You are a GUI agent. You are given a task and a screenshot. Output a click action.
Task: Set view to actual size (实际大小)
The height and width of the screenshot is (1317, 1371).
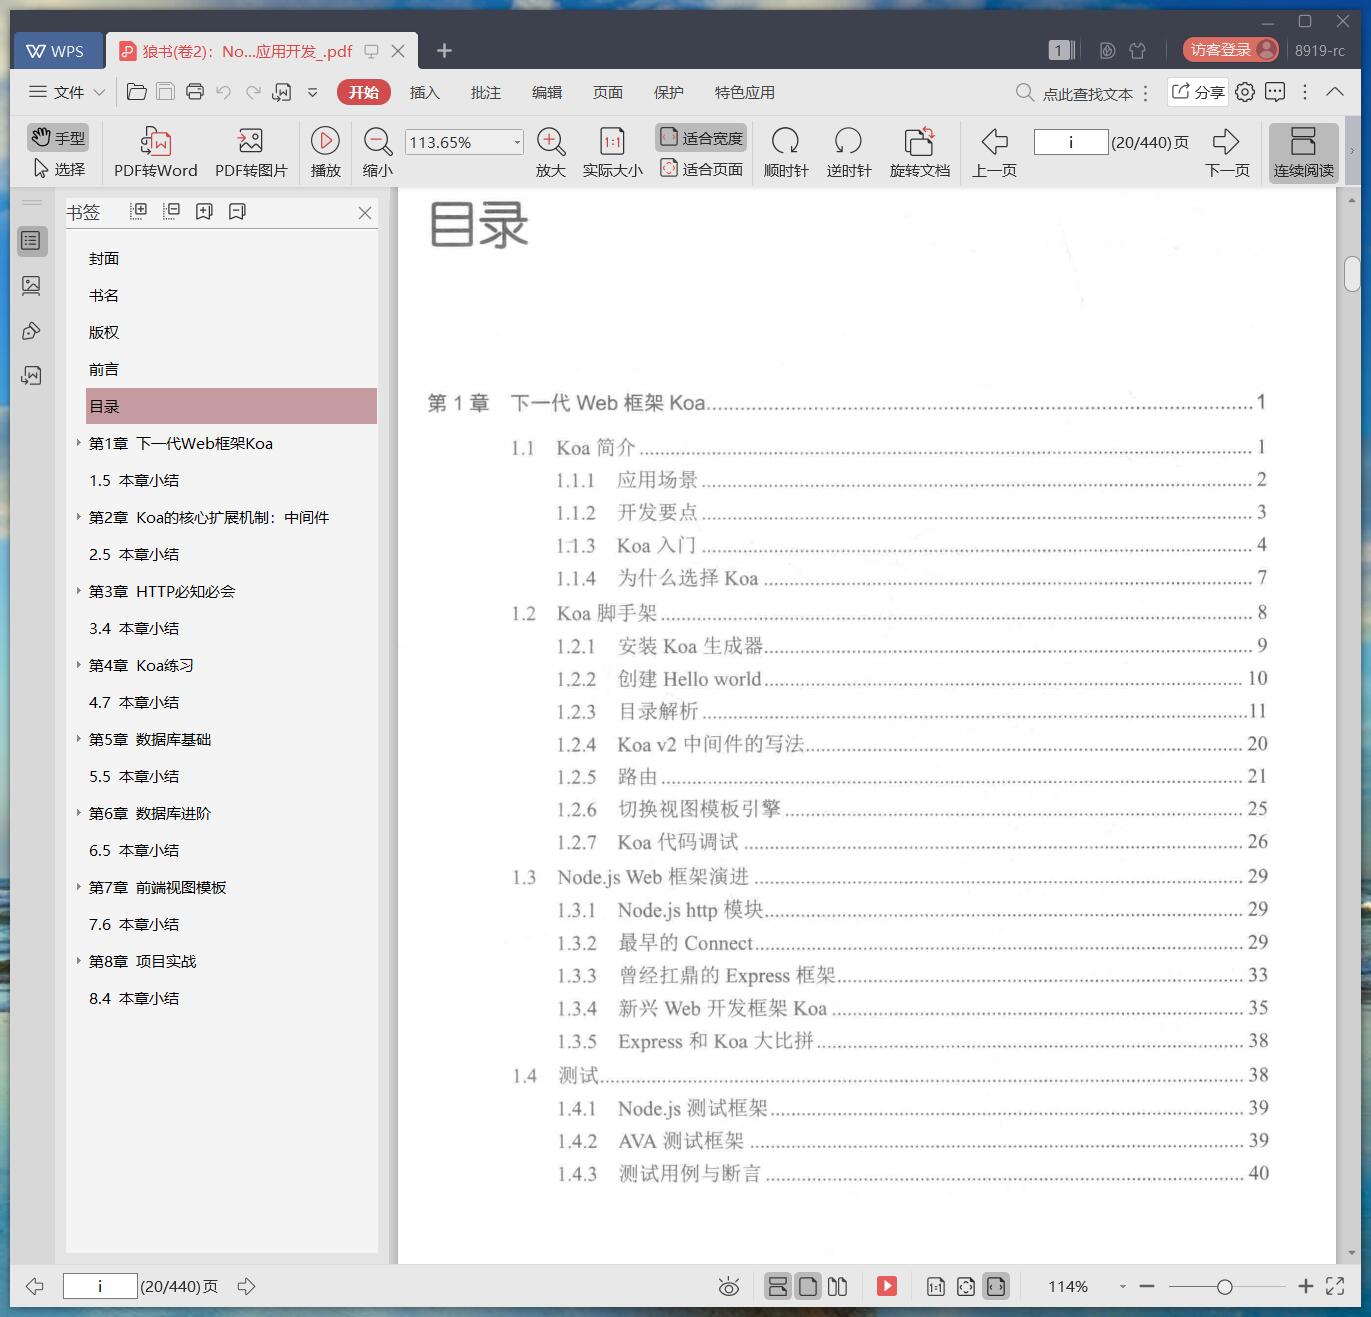pyautogui.click(x=612, y=152)
